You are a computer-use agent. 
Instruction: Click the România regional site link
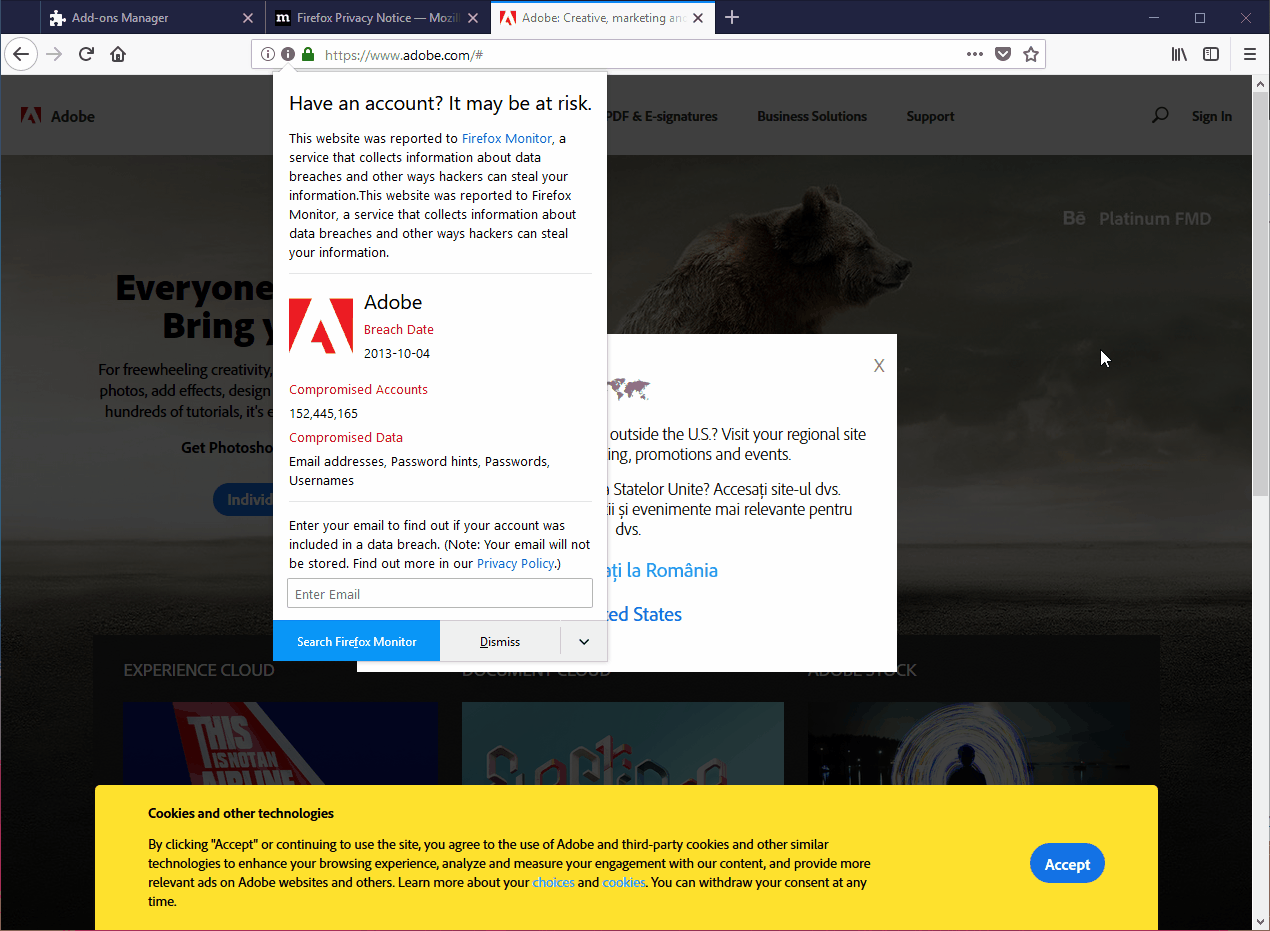coord(662,570)
